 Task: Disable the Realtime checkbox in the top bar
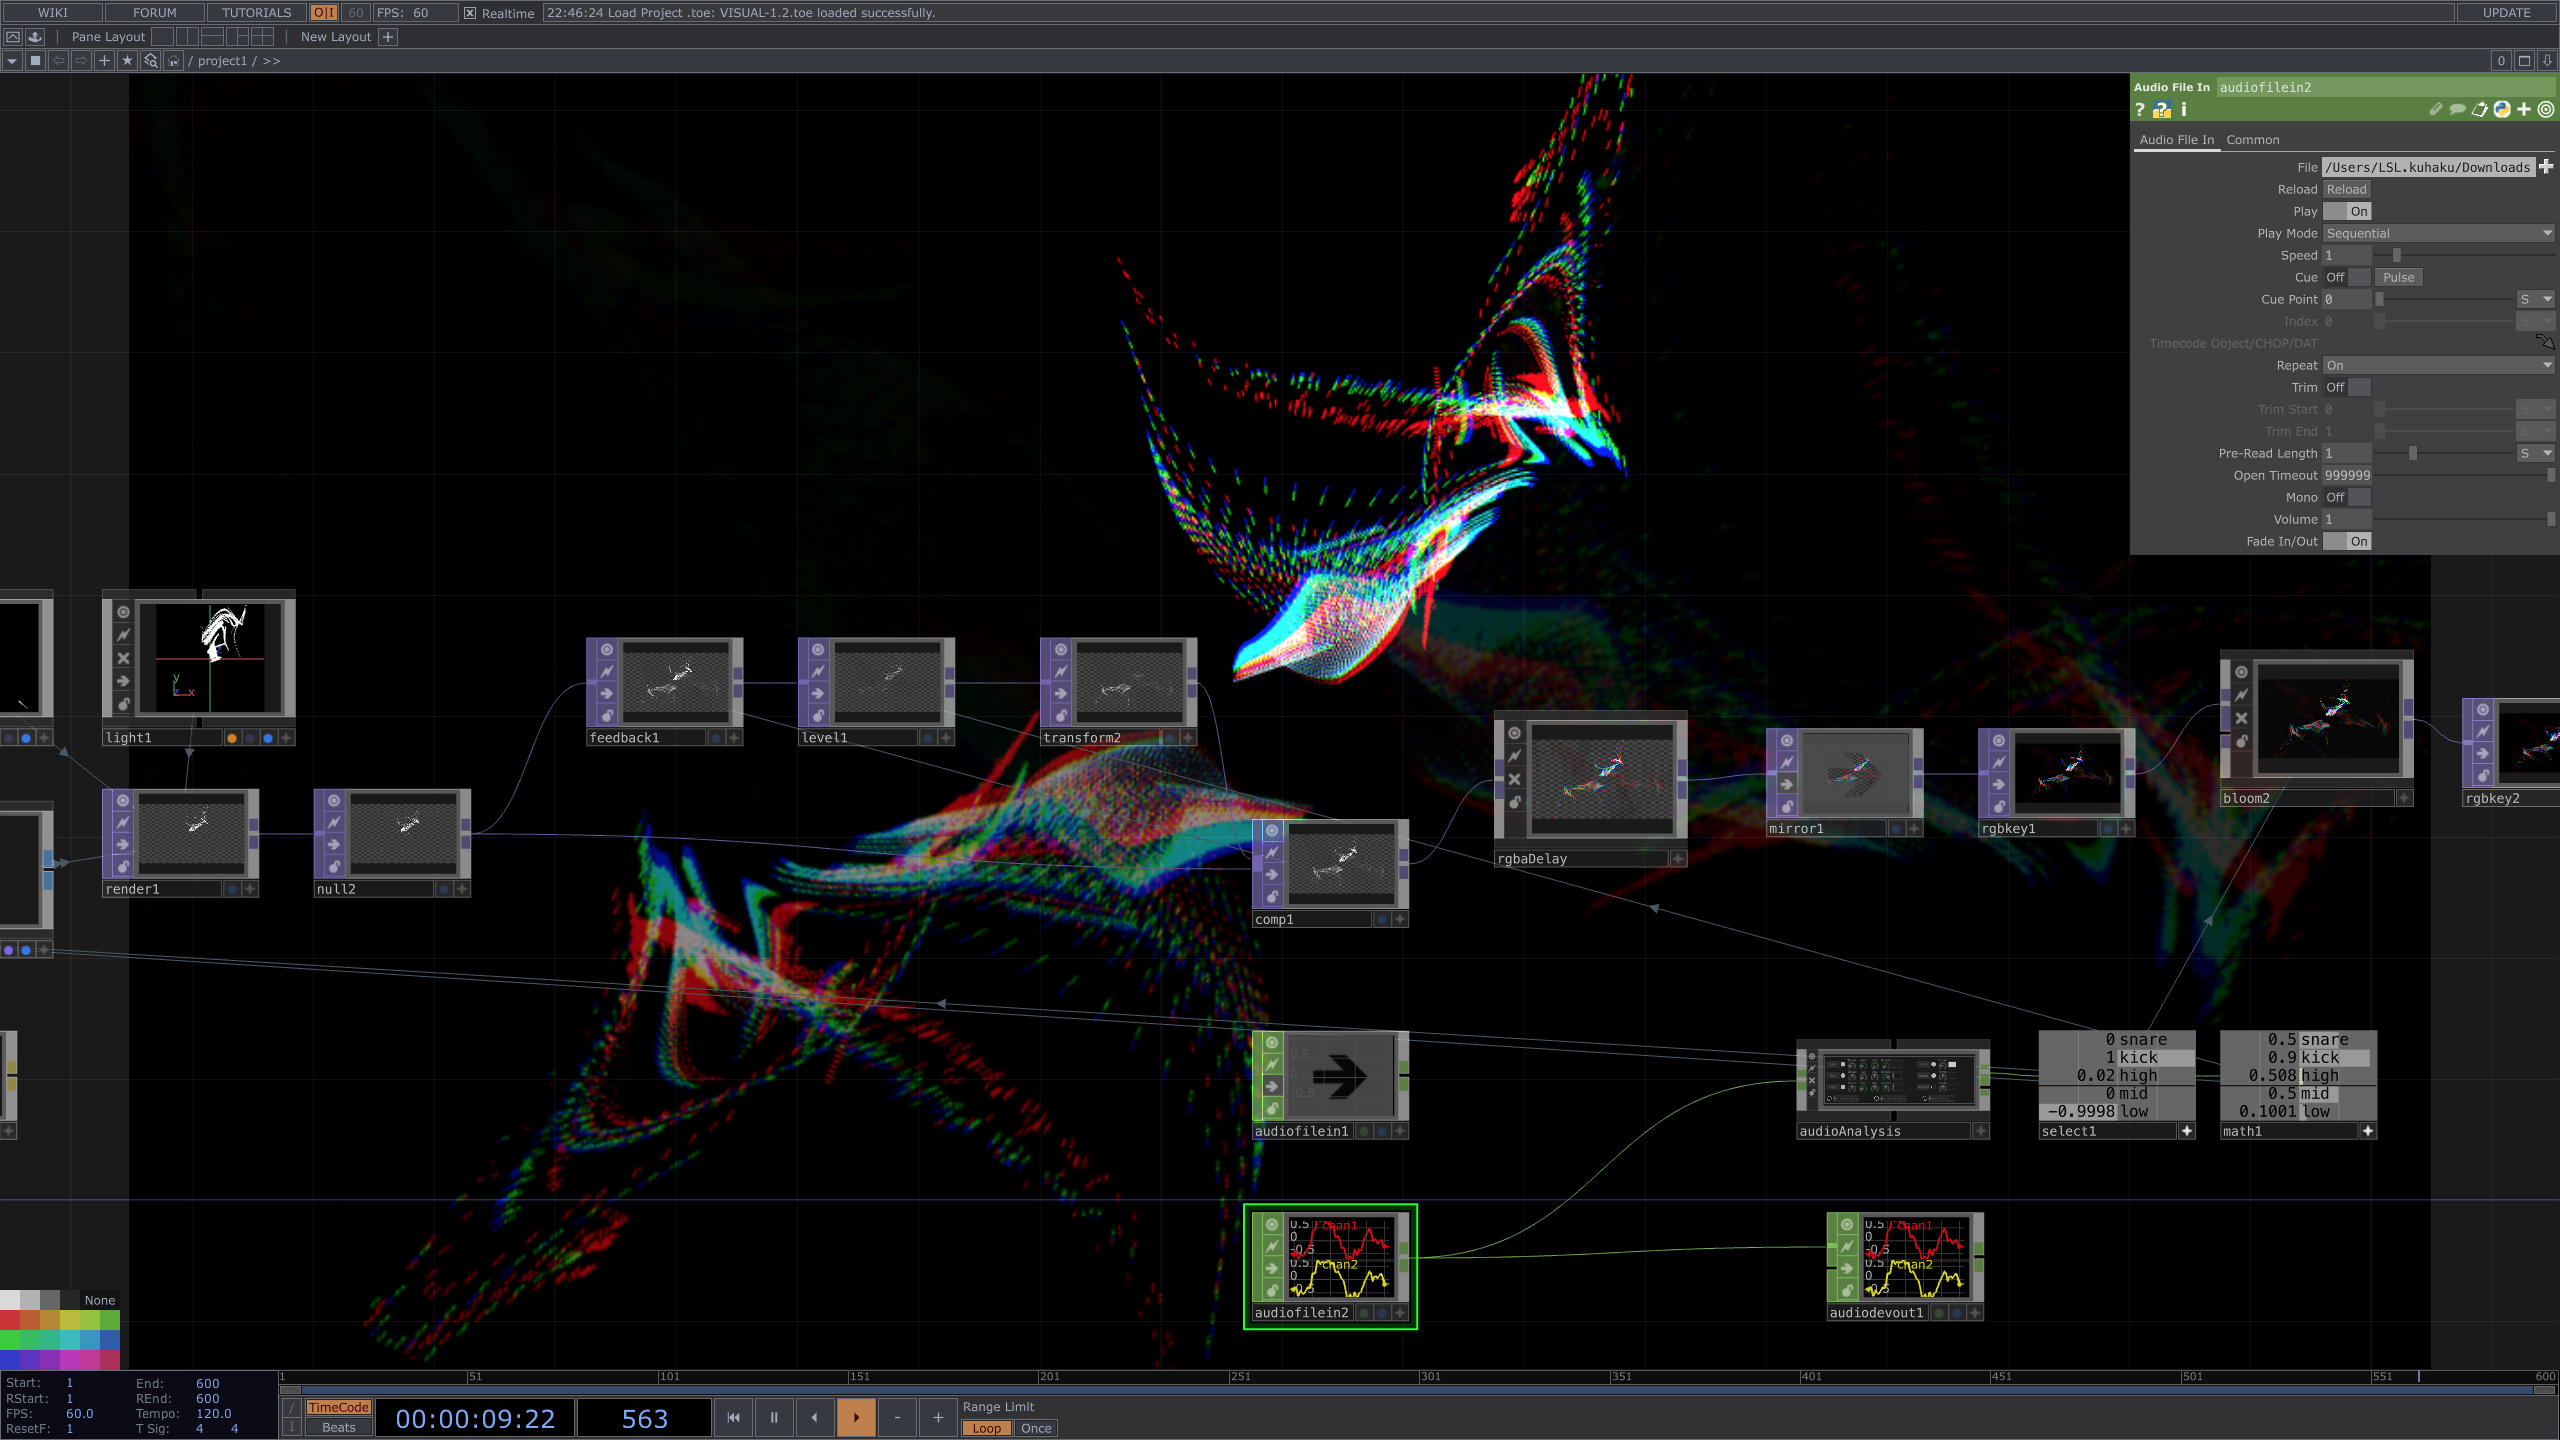pyautogui.click(x=468, y=13)
